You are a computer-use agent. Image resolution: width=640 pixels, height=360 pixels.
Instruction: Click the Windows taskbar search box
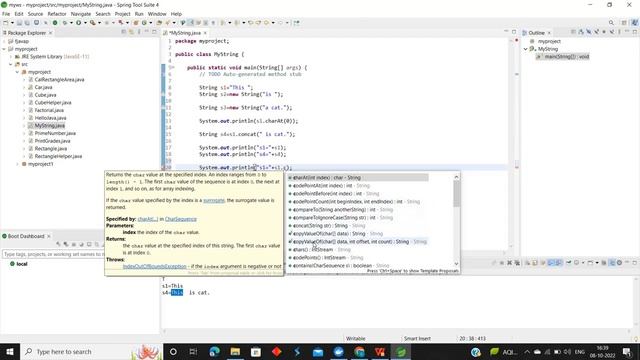(91, 351)
